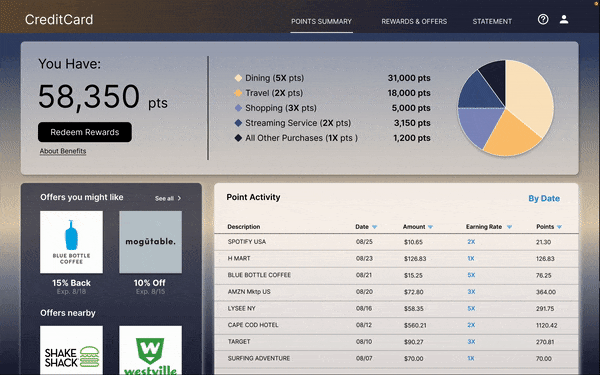This screenshot has height=375, width=600.
Task: Click the See all chevron arrow
Action: (x=179, y=198)
